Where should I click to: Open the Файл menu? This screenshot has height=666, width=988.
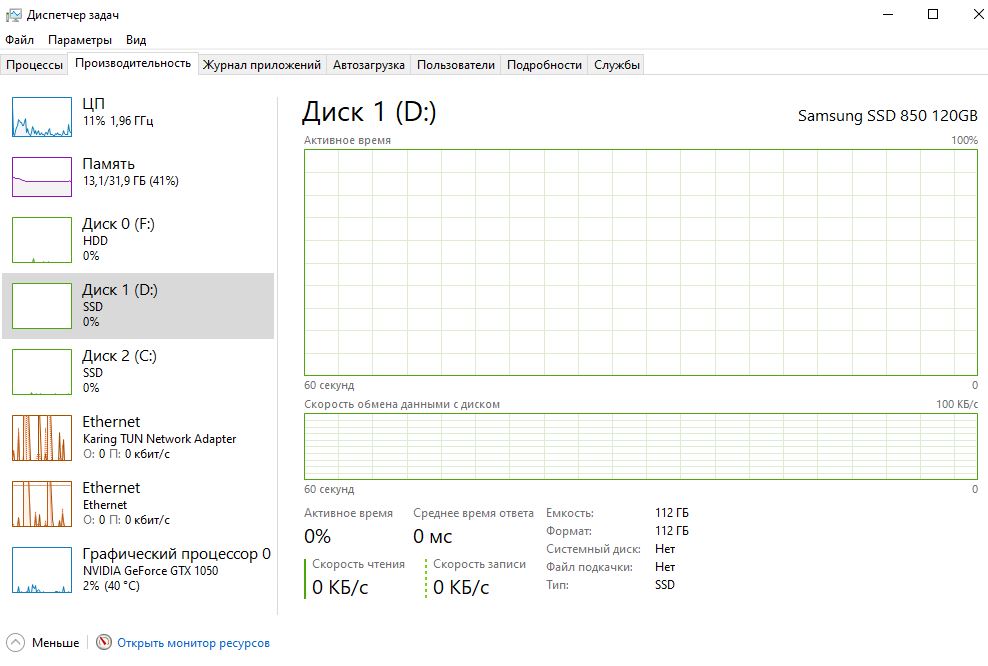[19, 40]
